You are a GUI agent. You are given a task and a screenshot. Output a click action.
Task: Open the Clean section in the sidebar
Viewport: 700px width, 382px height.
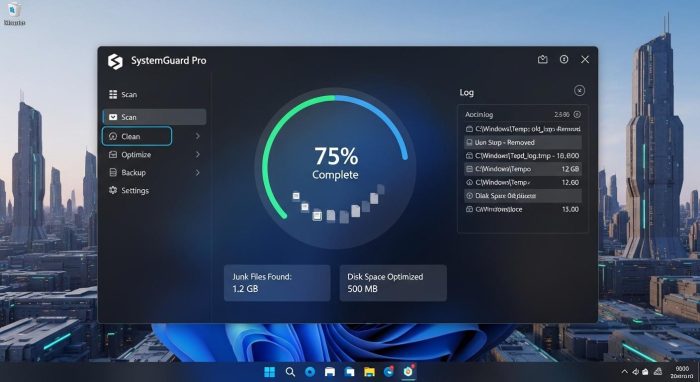[x=137, y=136]
